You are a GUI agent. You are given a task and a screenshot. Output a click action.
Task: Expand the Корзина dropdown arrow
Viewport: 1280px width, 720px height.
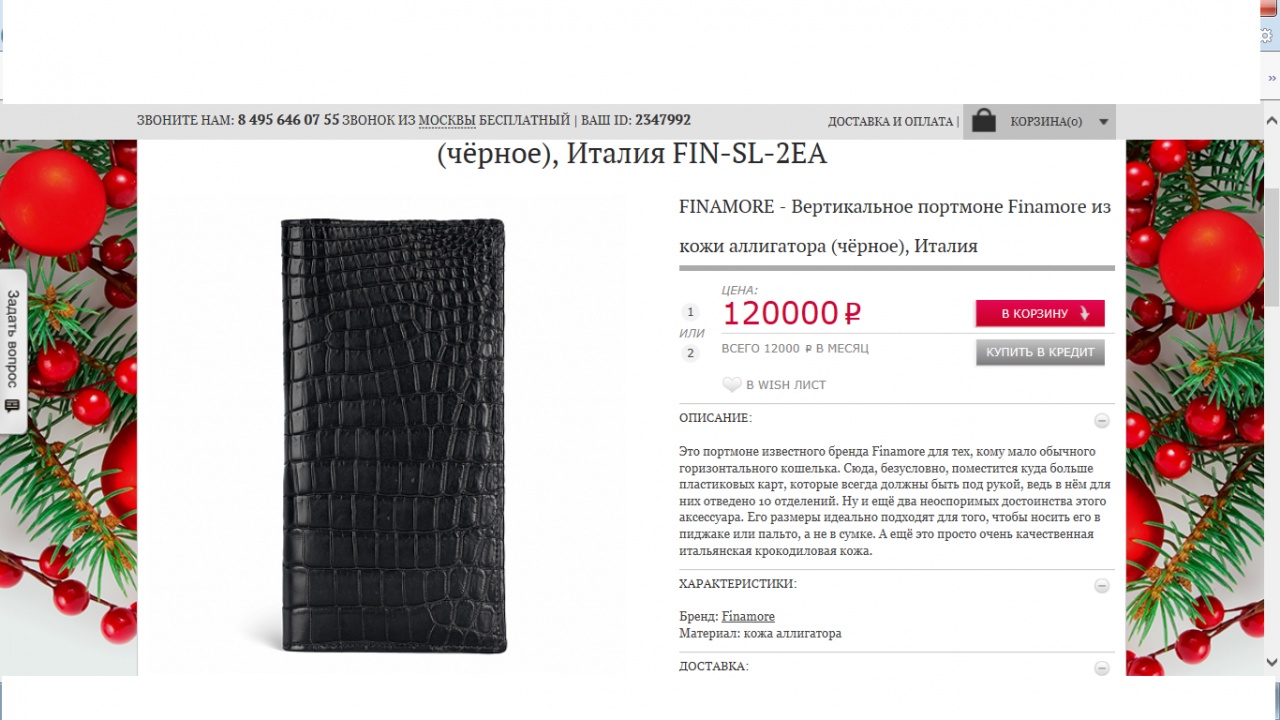[1104, 122]
